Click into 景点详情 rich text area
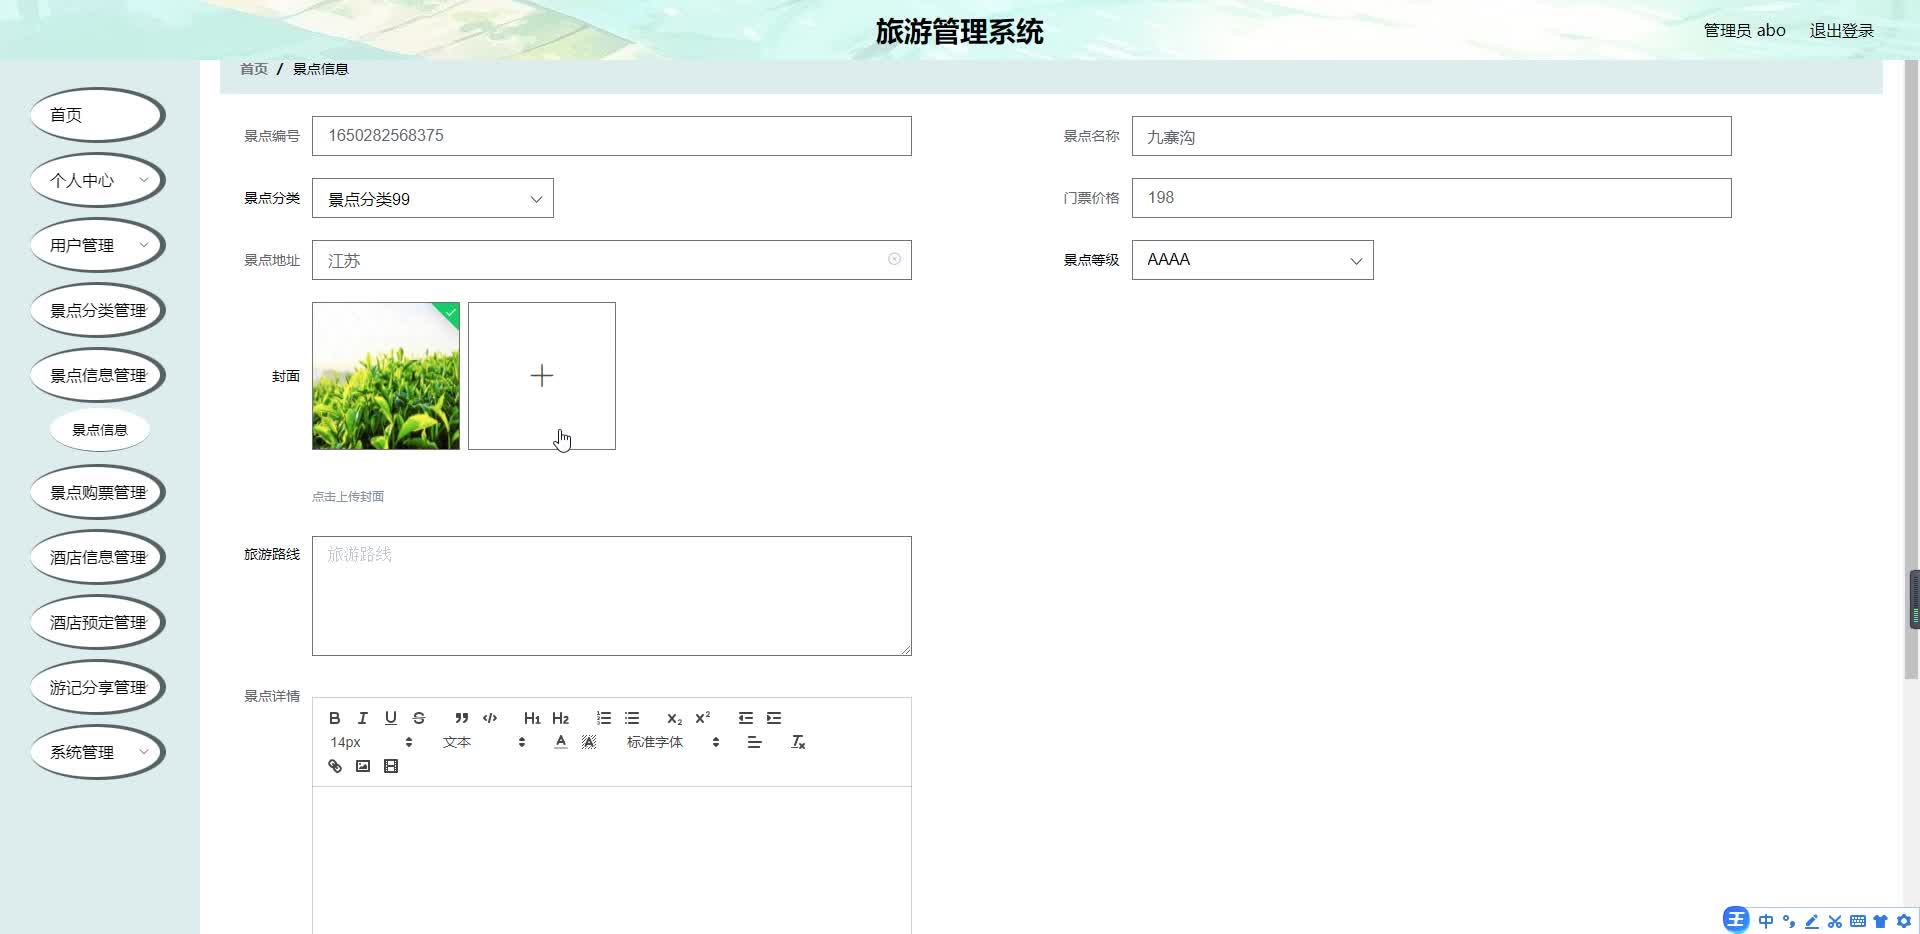This screenshot has height=934, width=1920. [612, 860]
